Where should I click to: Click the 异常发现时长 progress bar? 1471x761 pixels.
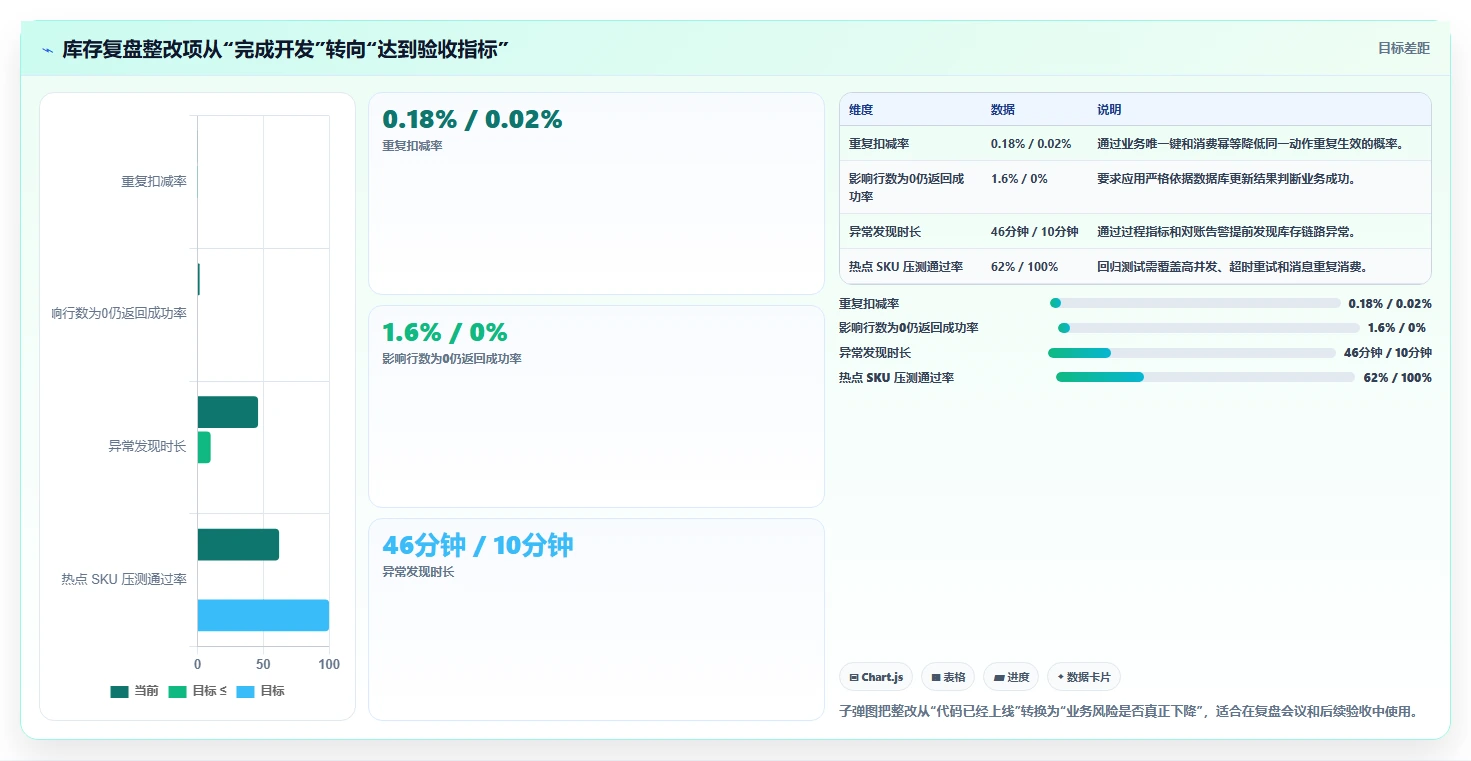click(x=1192, y=353)
